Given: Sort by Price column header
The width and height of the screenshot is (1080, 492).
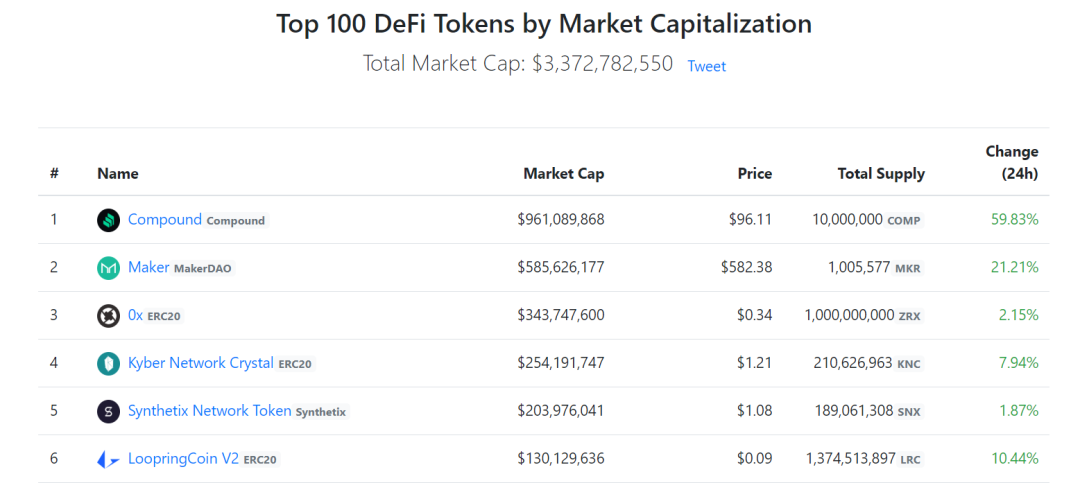Looking at the screenshot, I should pos(754,174).
